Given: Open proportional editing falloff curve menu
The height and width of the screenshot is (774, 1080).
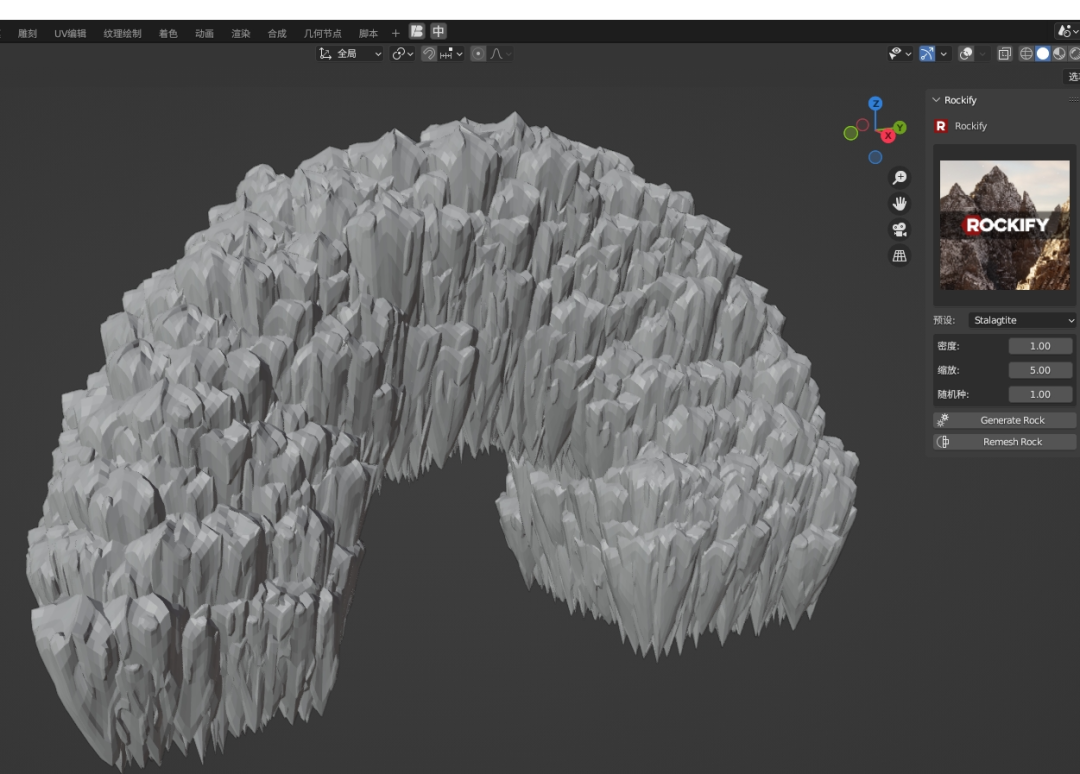Looking at the screenshot, I should [501, 54].
